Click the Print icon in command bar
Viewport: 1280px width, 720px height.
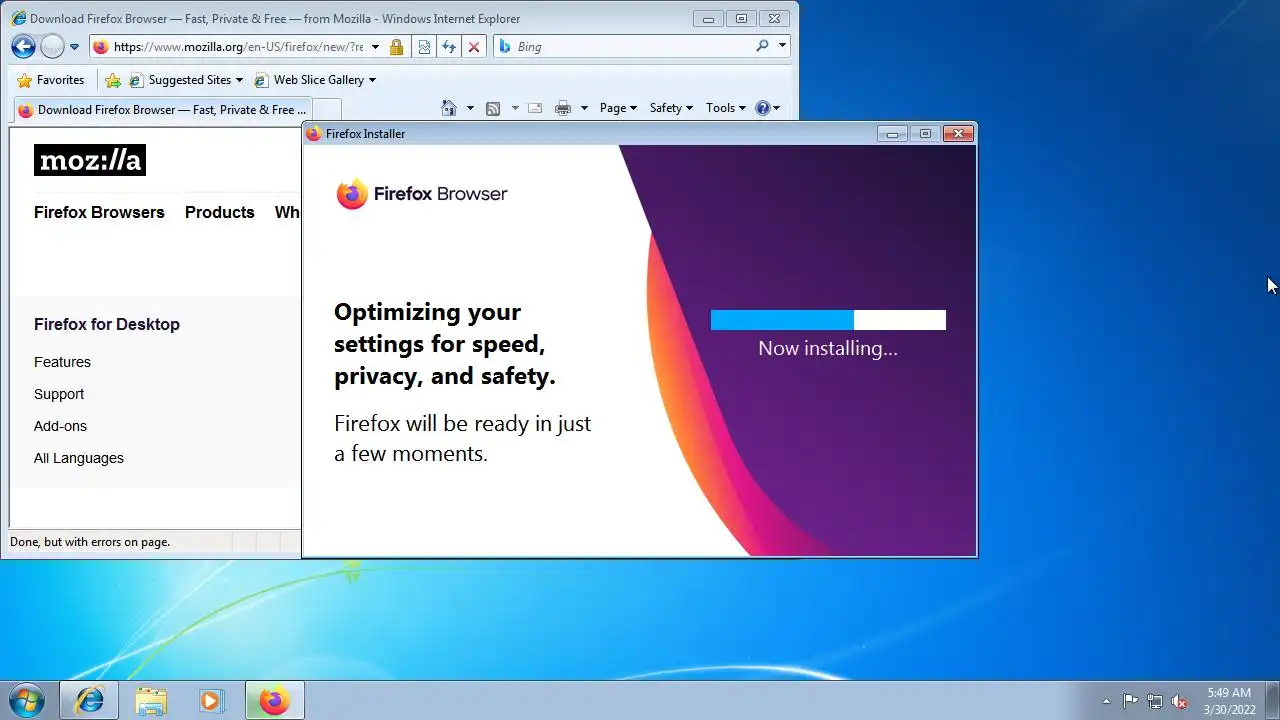(563, 108)
